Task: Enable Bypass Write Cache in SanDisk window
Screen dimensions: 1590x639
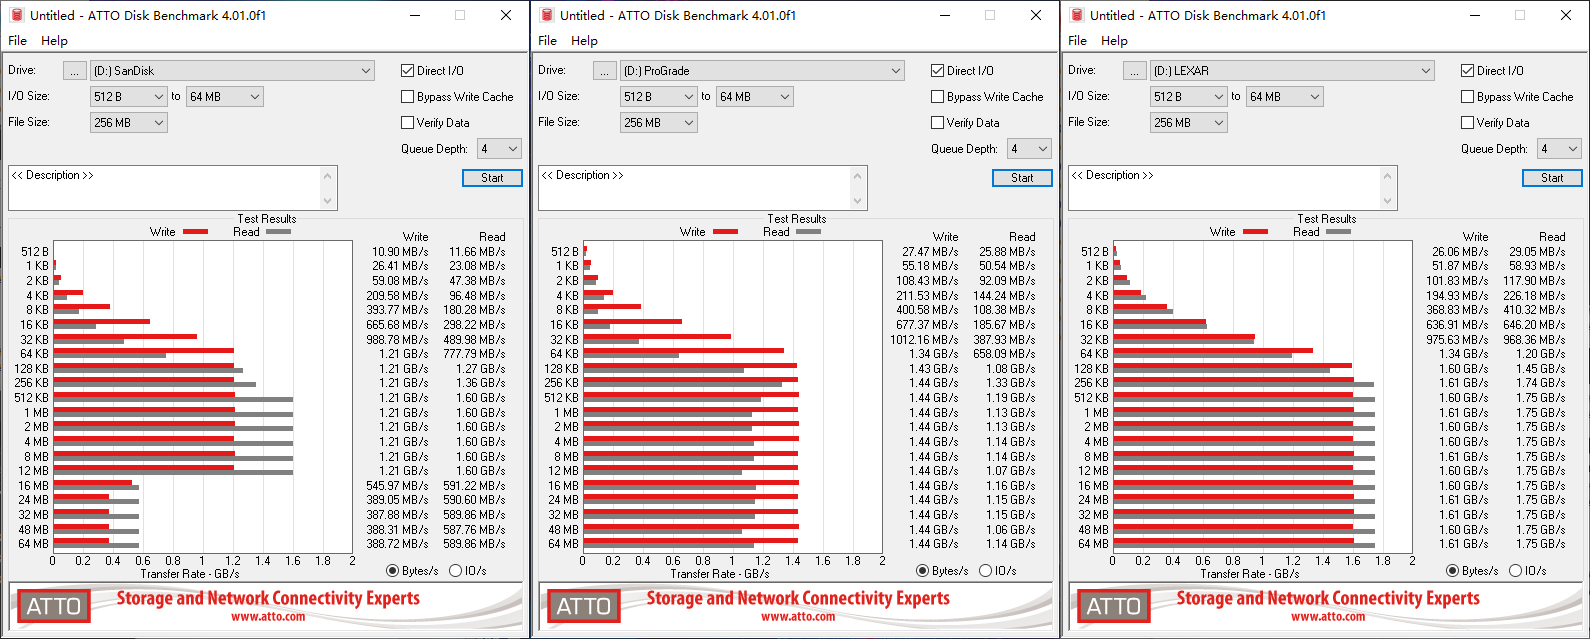Action: (x=408, y=97)
